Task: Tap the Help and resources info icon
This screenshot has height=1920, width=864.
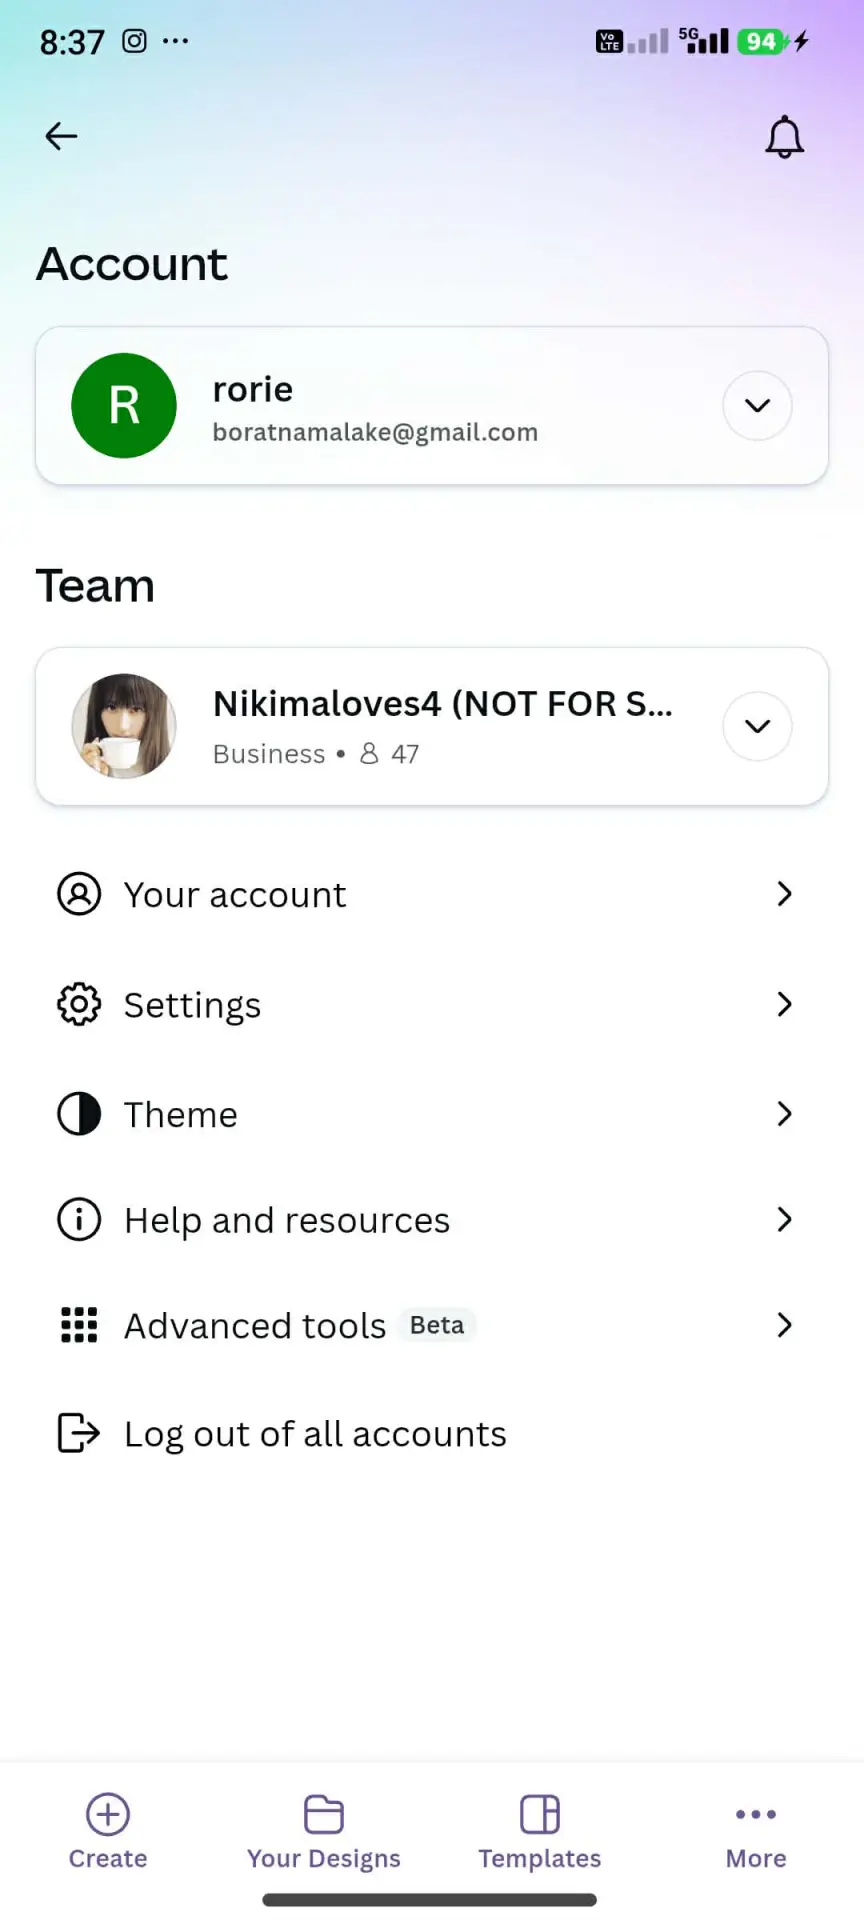Action: pyautogui.click(x=79, y=1220)
